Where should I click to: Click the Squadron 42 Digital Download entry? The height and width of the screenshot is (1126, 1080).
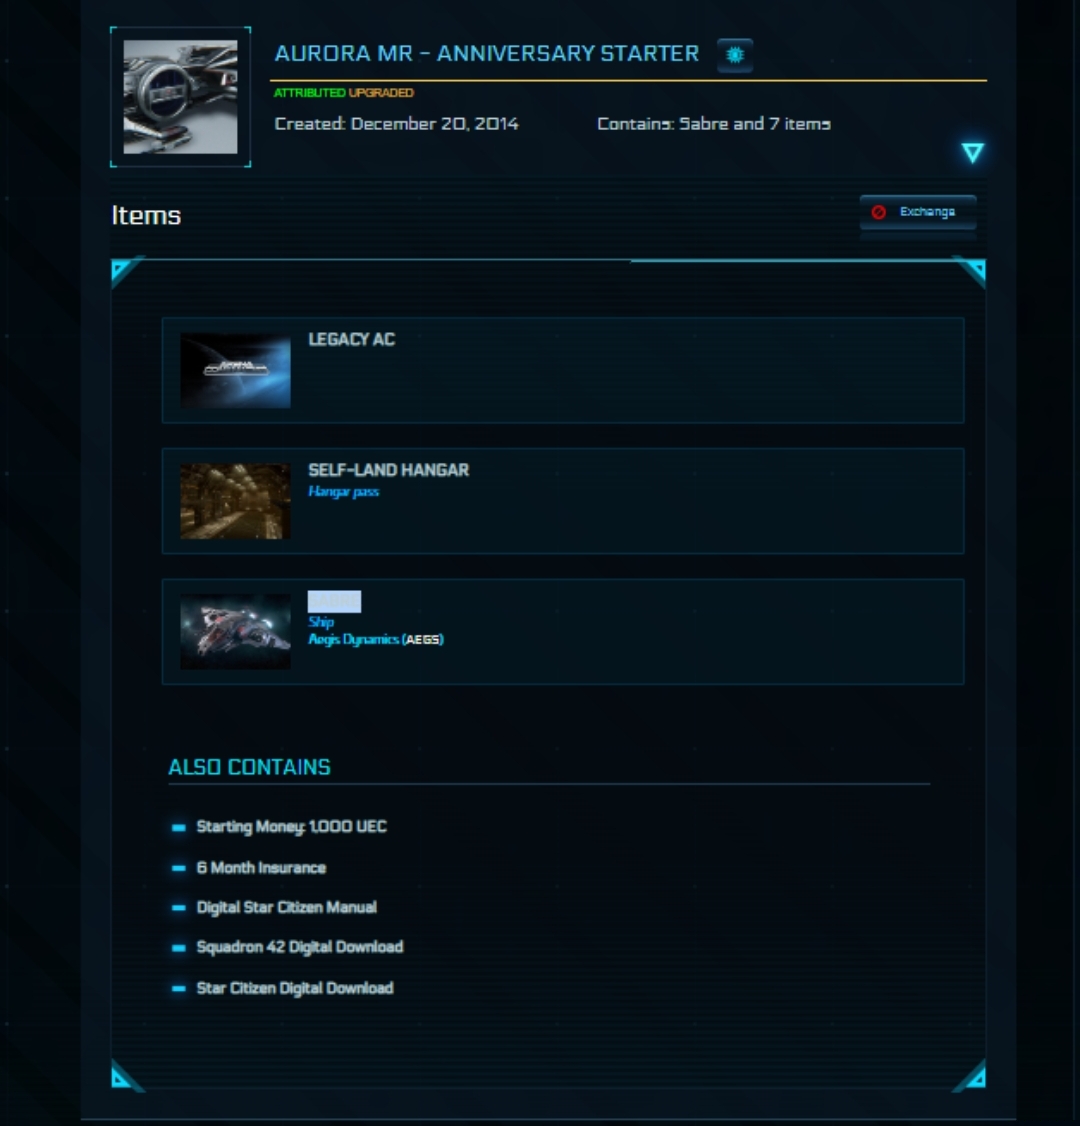[x=300, y=947]
